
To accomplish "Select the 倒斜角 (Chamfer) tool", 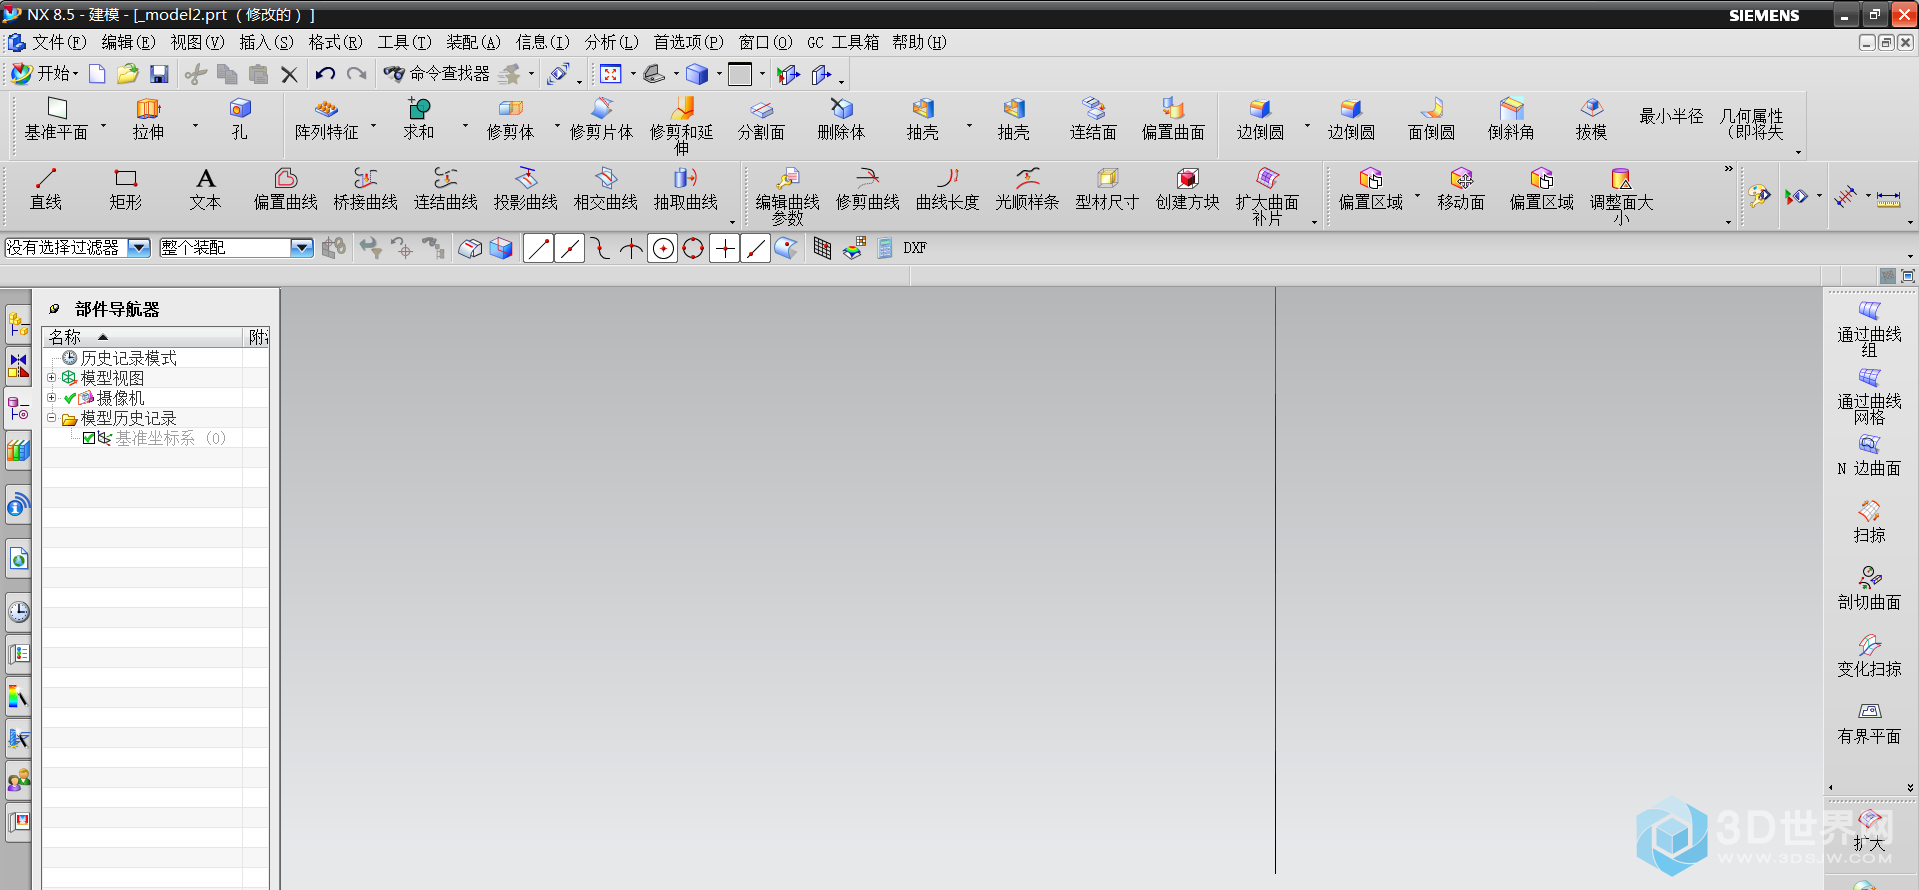I will [x=1511, y=119].
